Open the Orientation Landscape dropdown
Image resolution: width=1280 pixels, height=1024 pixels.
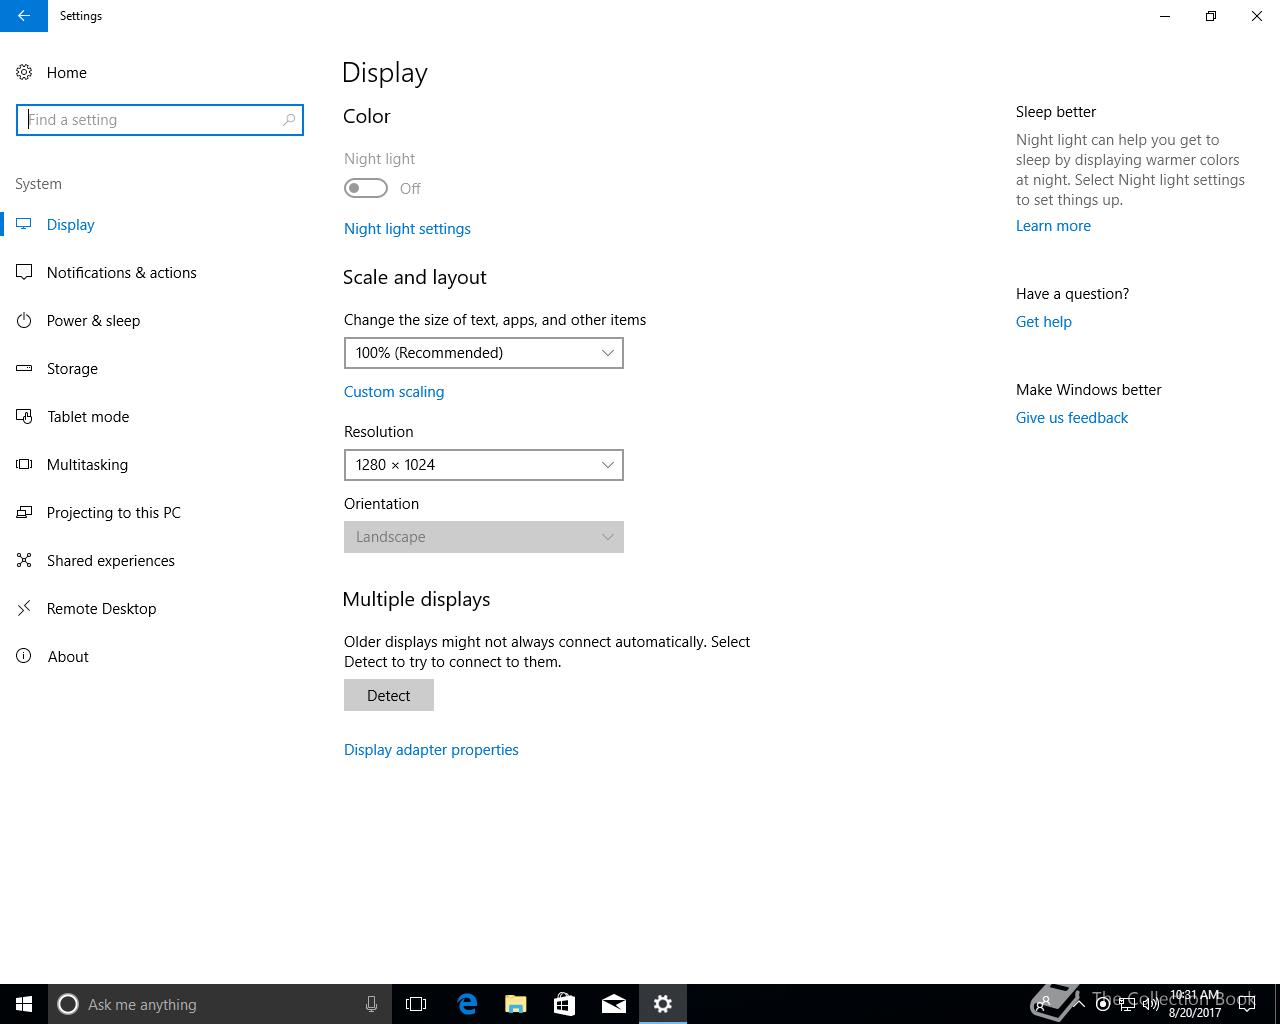click(483, 537)
